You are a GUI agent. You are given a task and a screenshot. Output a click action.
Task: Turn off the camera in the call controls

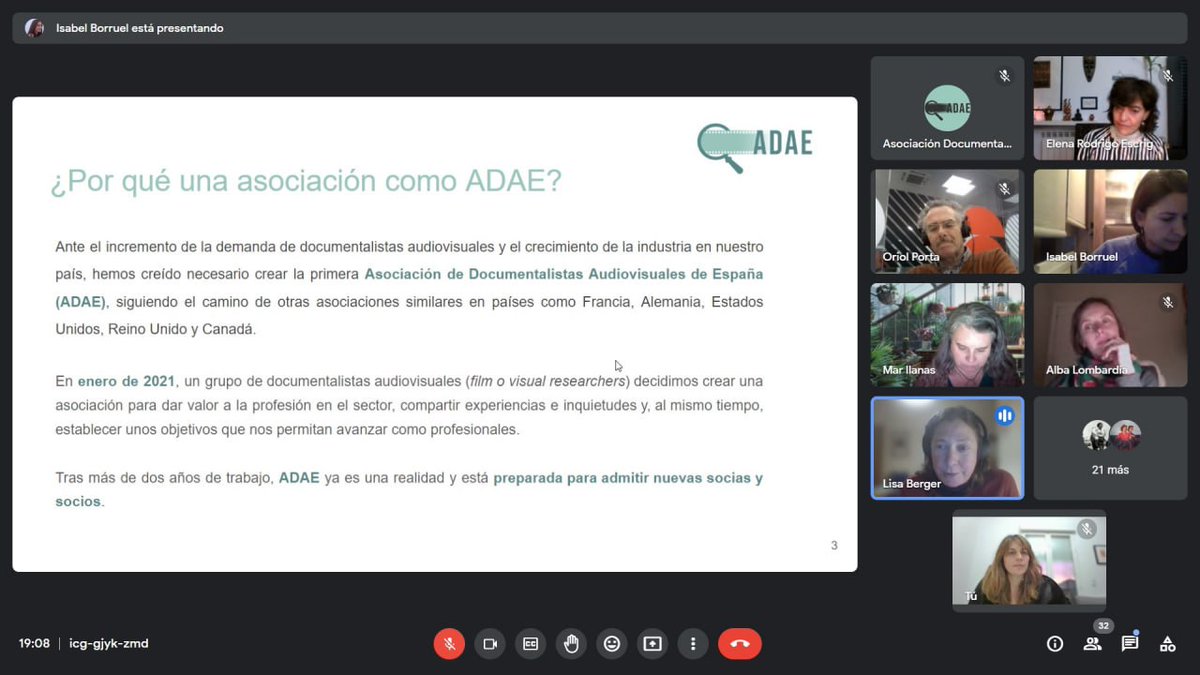click(x=490, y=644)
